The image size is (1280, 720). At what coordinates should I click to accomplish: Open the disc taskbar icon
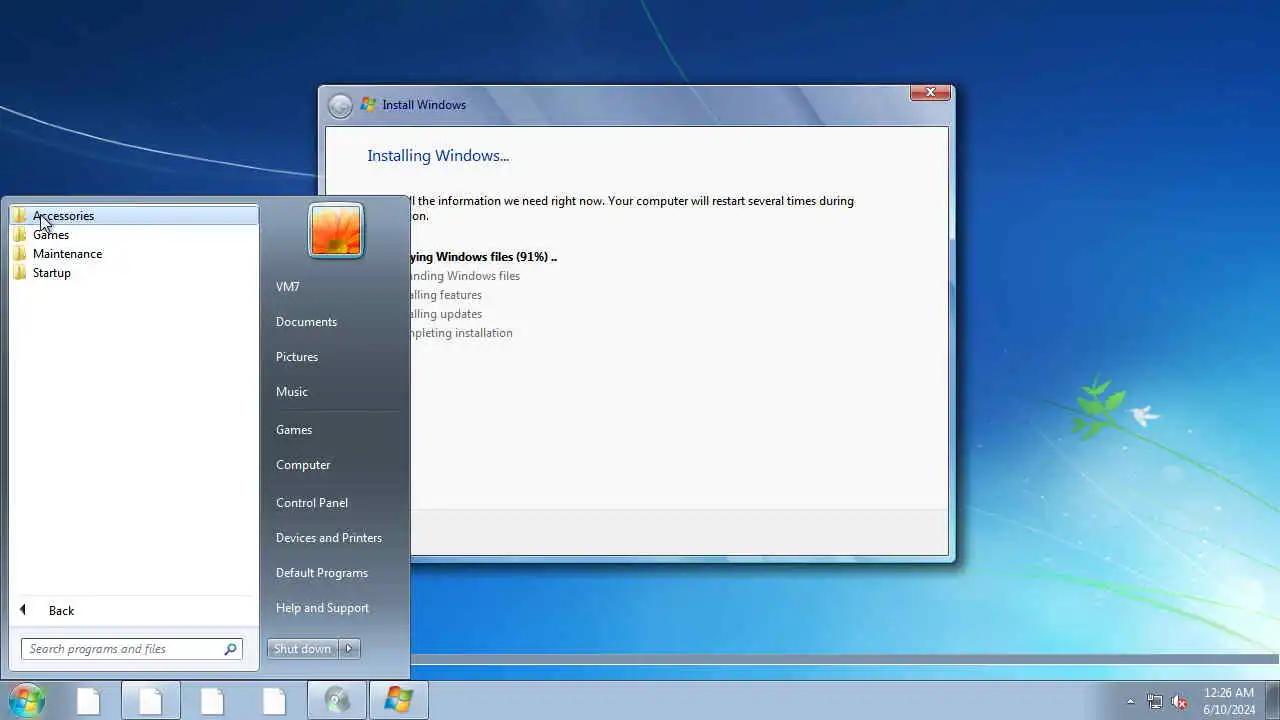(337, 700)
